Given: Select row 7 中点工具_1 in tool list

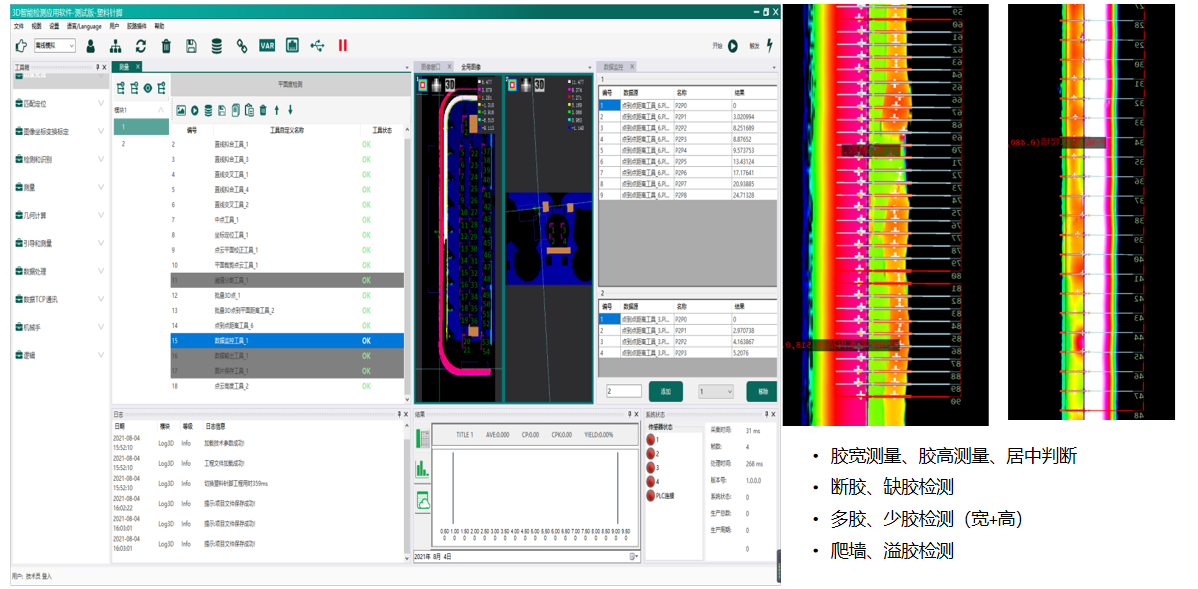Looking at the screenshot, I should point(287,219).
